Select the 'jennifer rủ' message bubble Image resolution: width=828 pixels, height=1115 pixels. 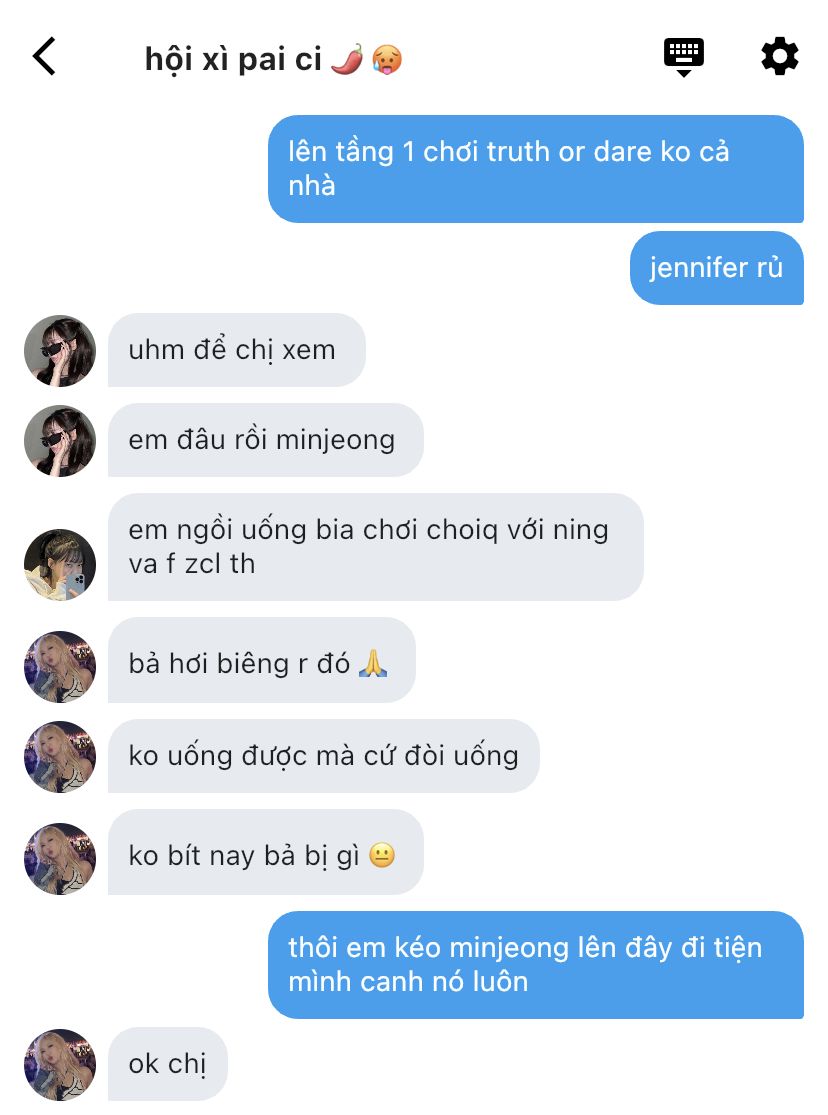click(717, 268)
